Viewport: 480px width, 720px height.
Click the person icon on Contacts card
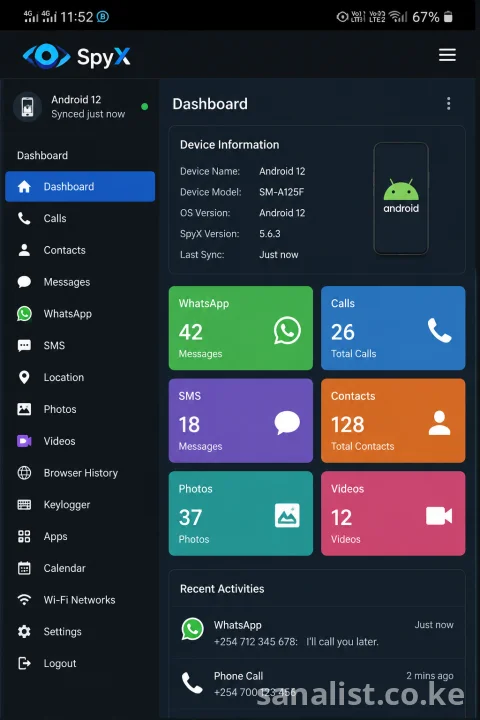click(440, 423)
